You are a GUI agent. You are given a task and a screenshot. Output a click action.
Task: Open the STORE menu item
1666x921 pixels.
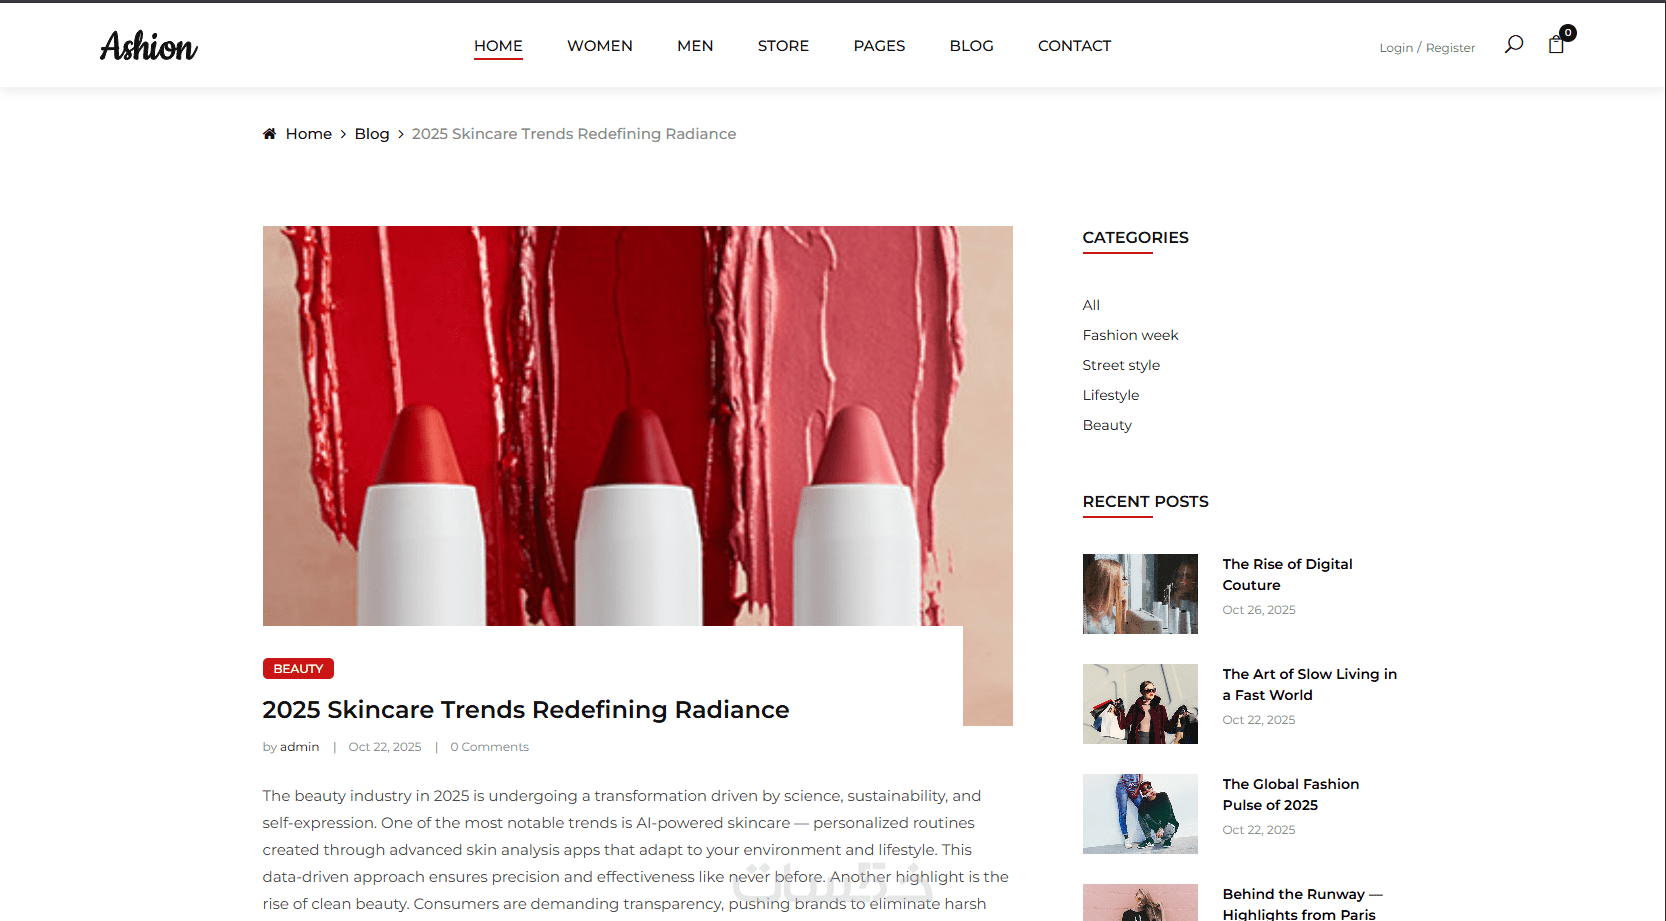pyautogui.click(x=783, y=46)
